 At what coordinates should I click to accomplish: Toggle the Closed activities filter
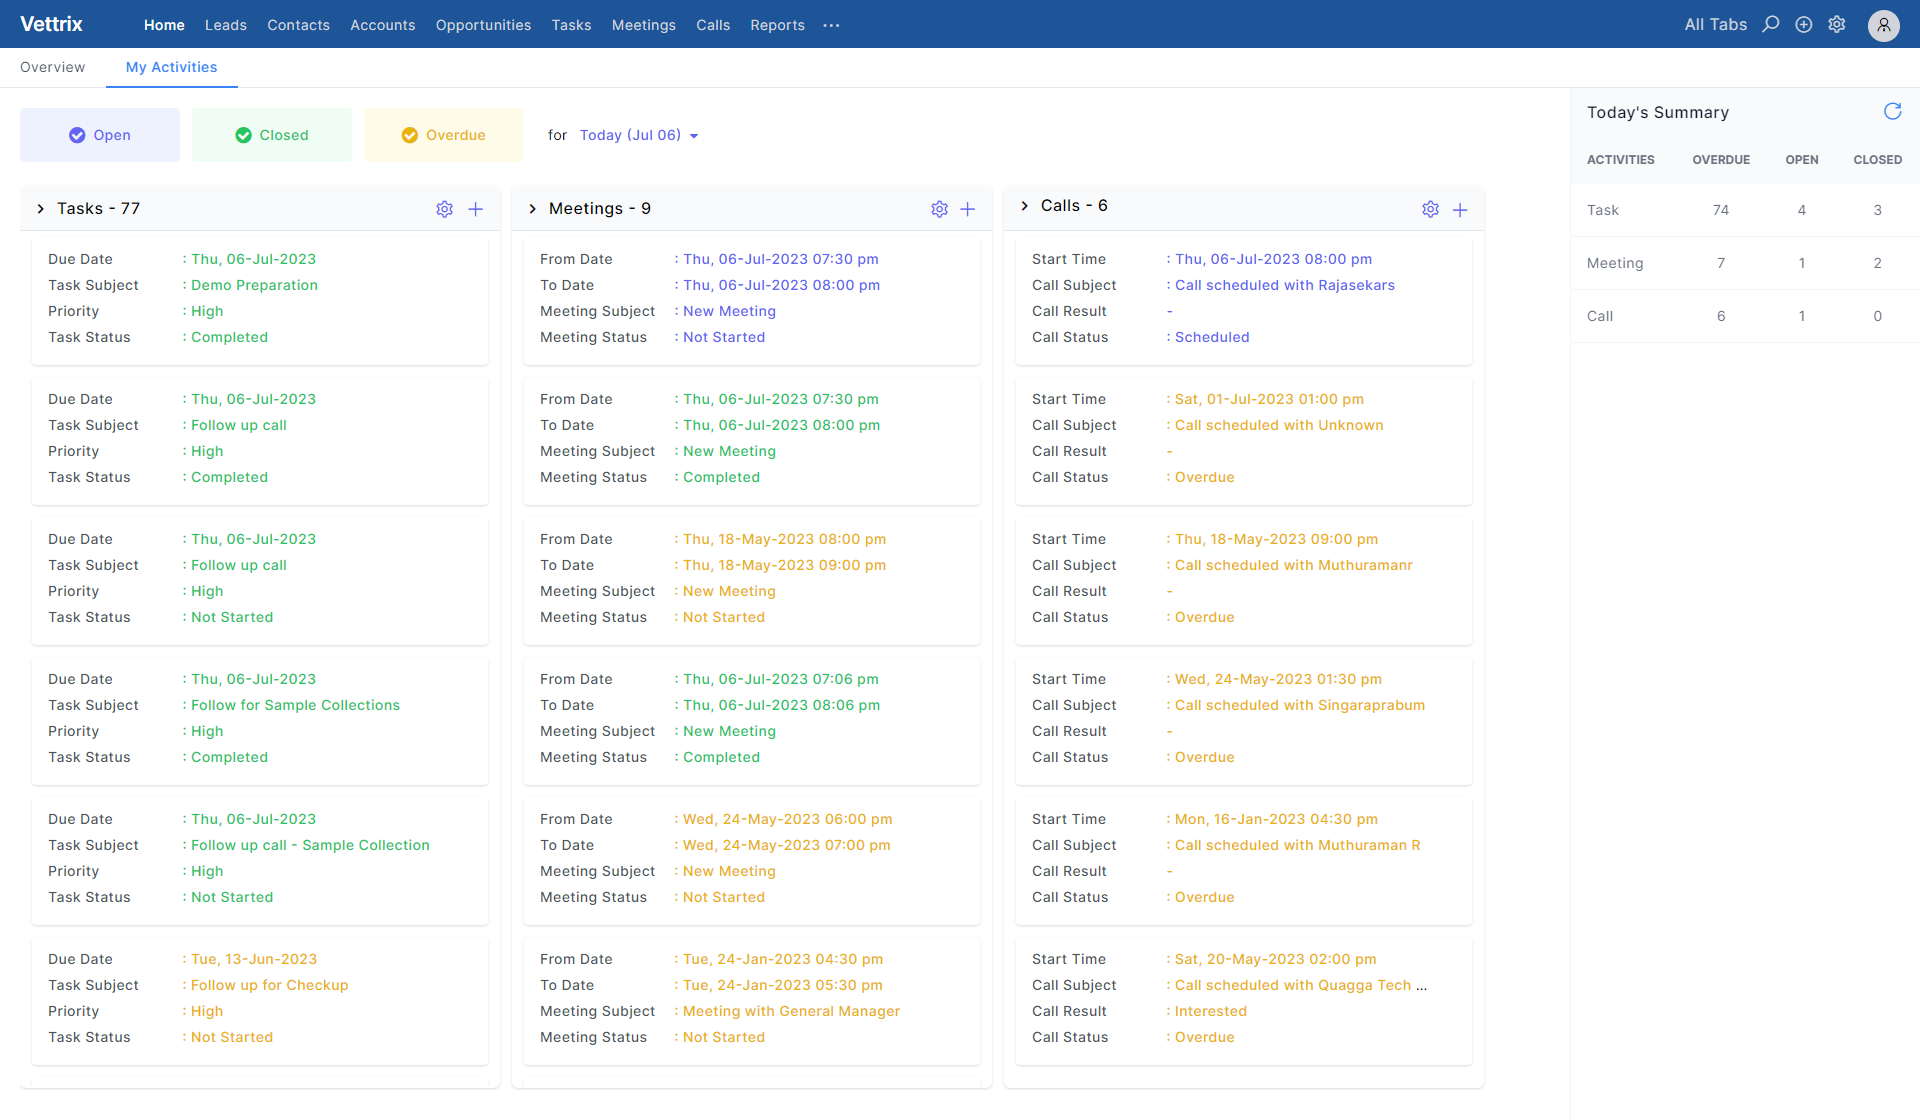[272, 135]
